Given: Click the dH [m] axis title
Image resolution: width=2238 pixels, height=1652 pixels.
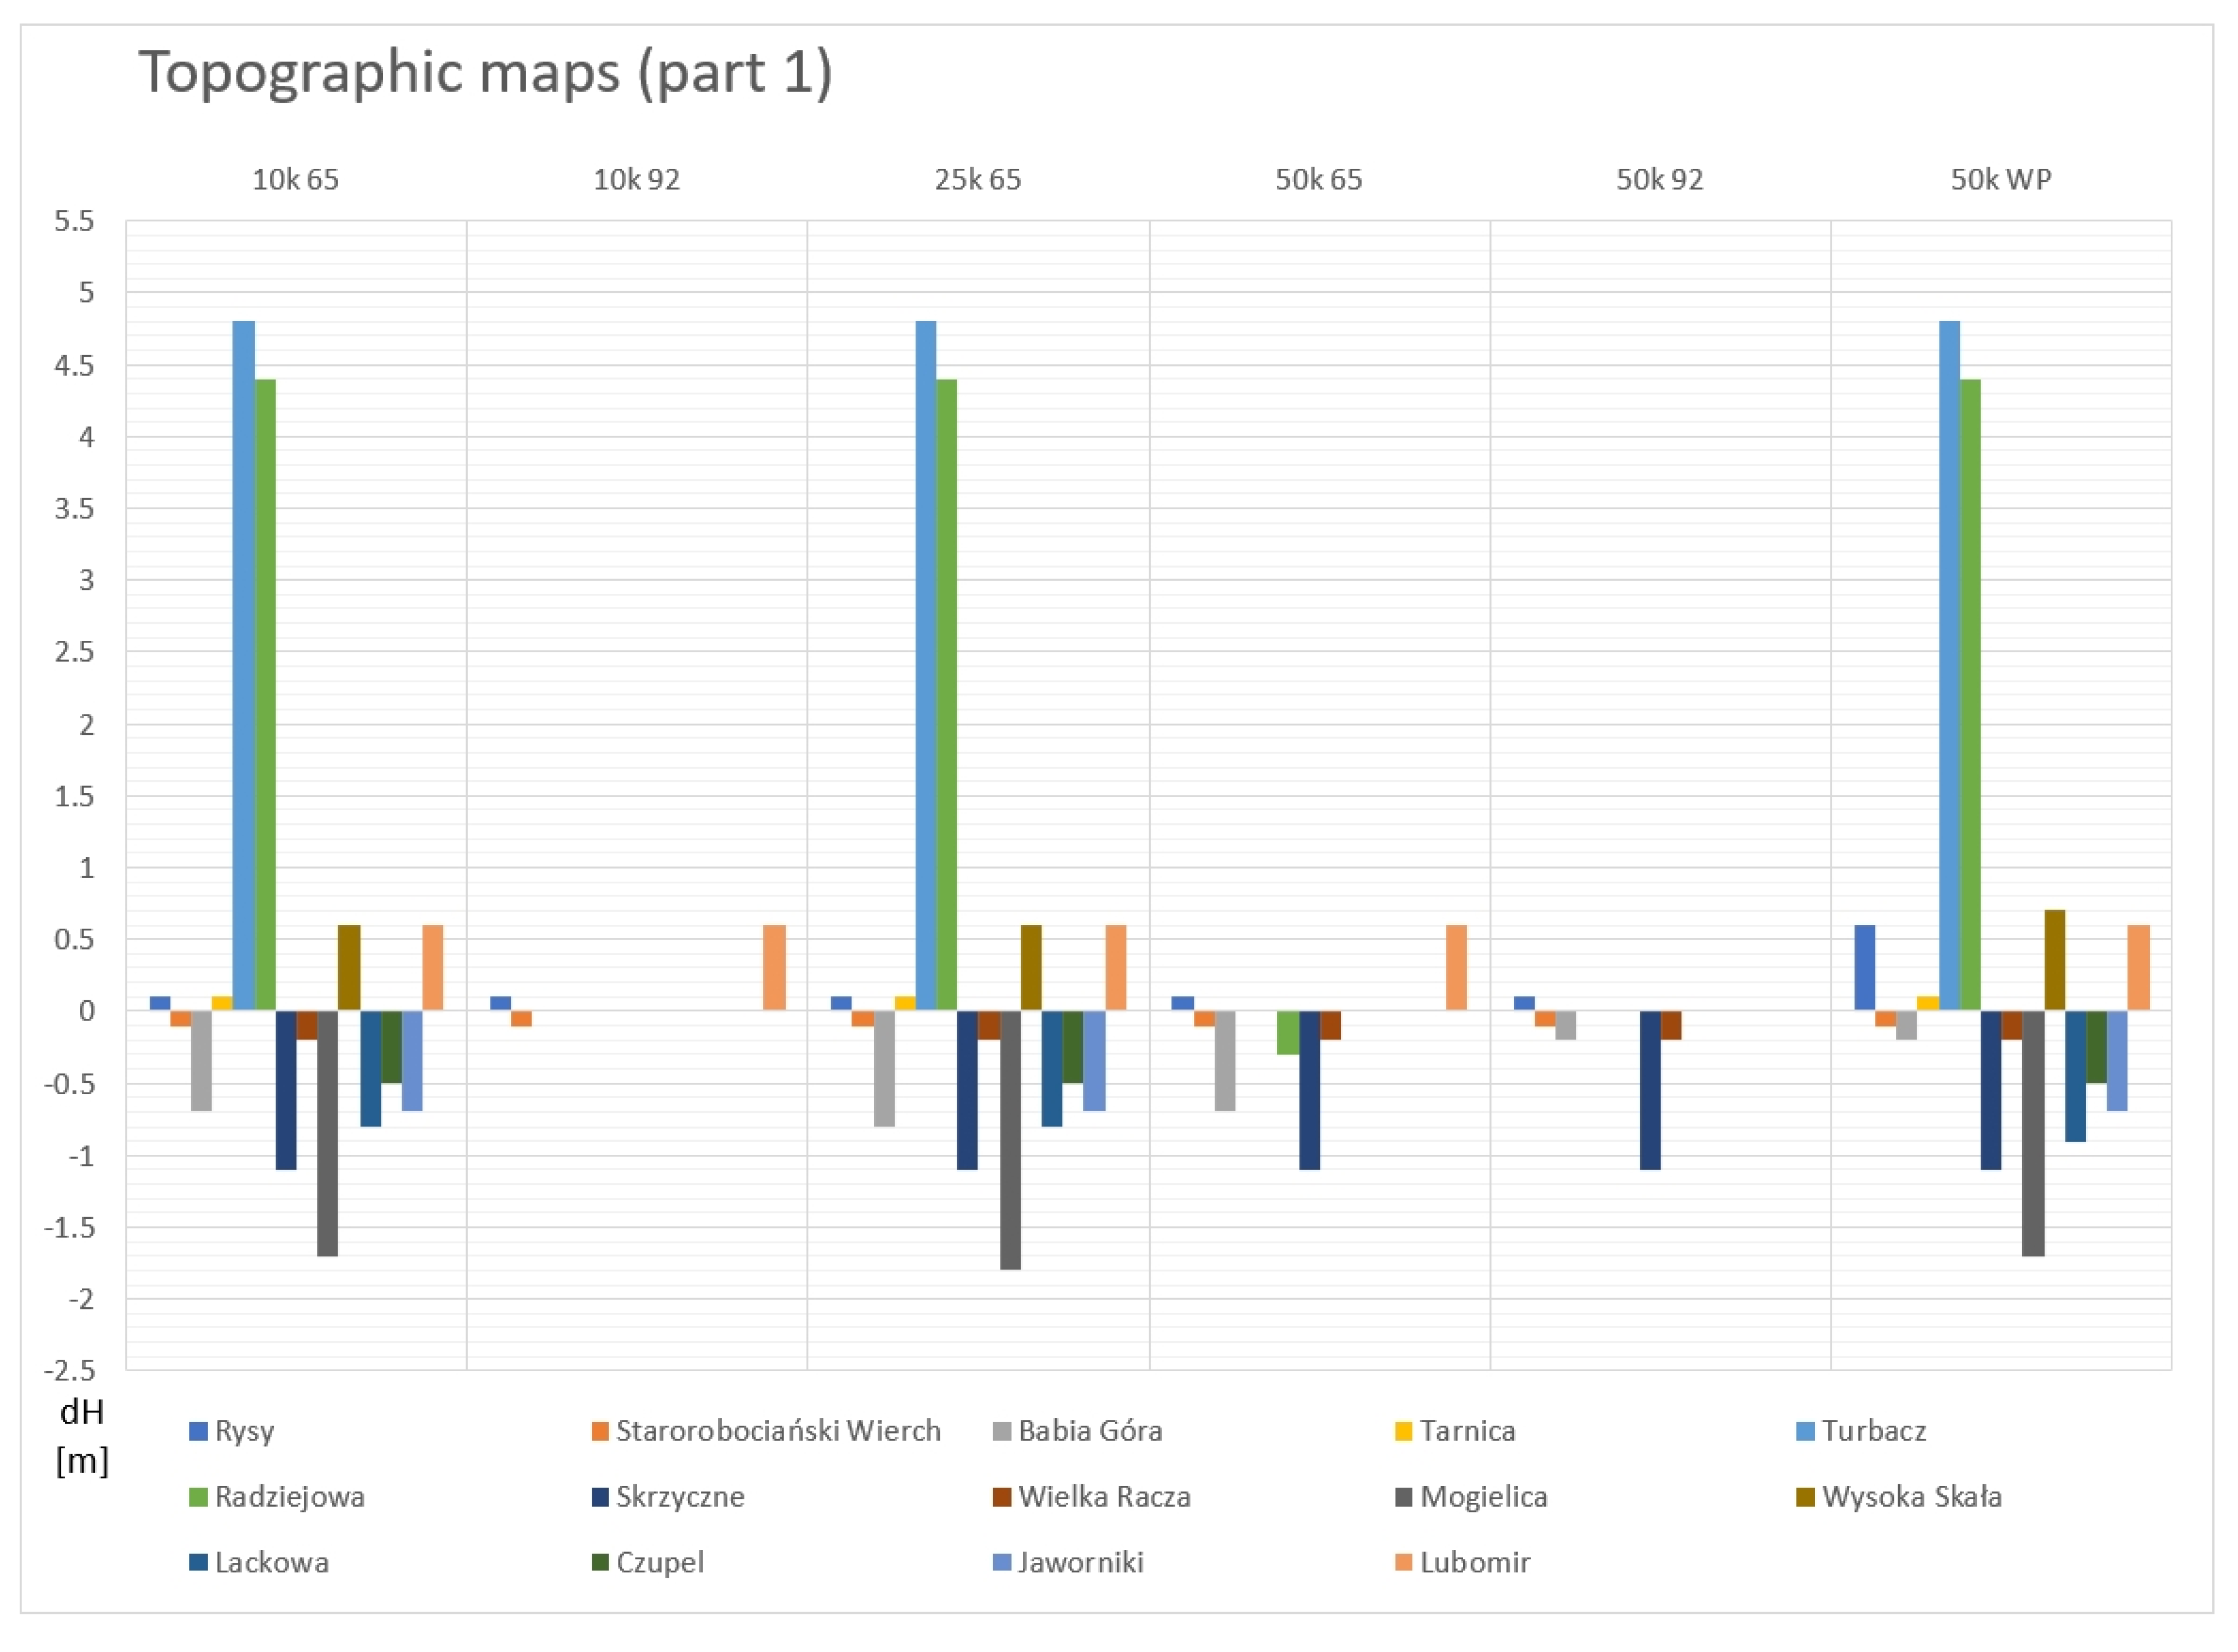Looking at the screenshot, I should [82, 1437].
